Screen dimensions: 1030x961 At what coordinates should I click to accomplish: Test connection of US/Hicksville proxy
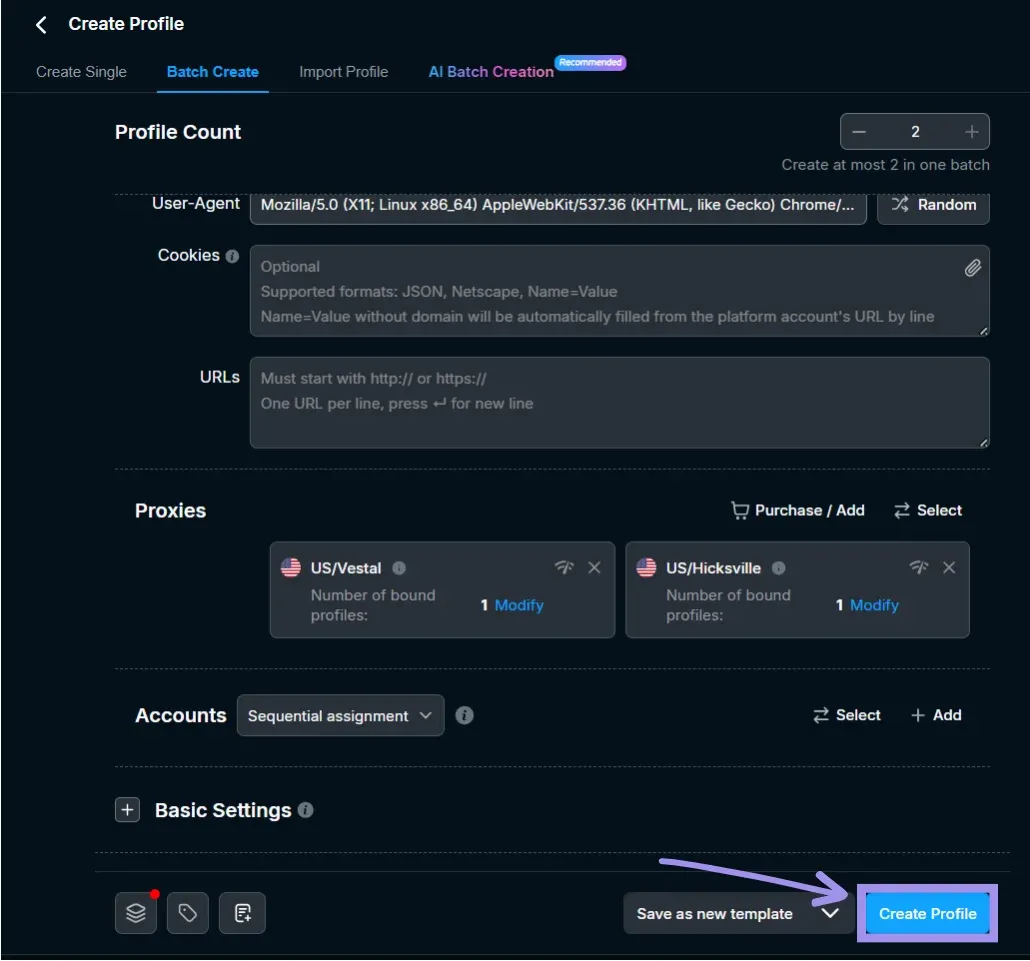click(918, 567)
